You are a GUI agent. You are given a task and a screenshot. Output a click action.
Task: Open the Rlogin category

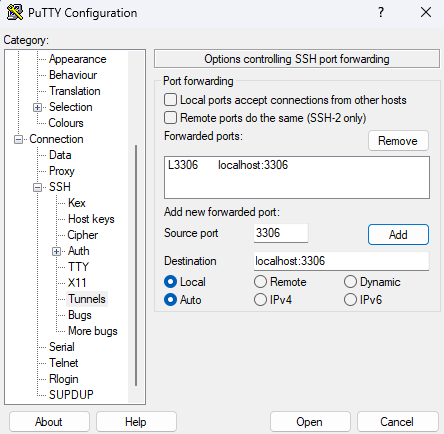click(64, 379)
